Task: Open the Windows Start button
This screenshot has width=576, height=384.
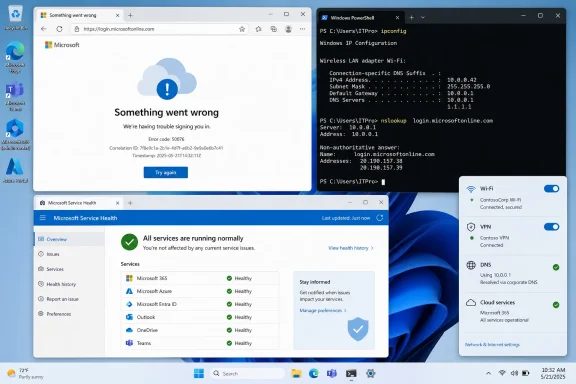Action: tap(199, 373)
